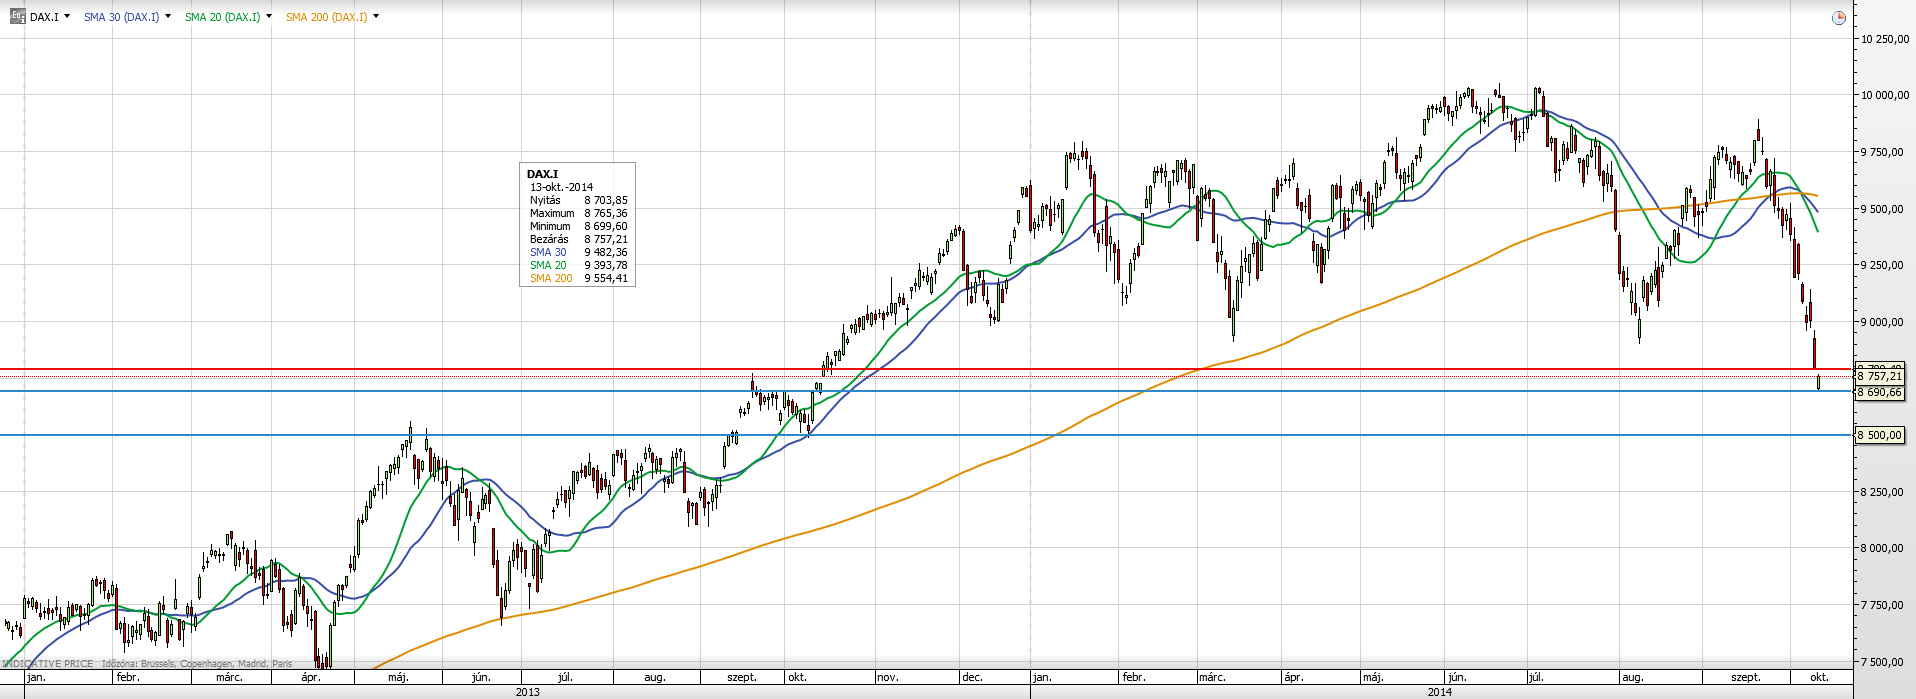Expand the SMA 200 (DAX.I) dropdown arrow
Viewport: 1916px width, 699px height.
tap(375, 16)
